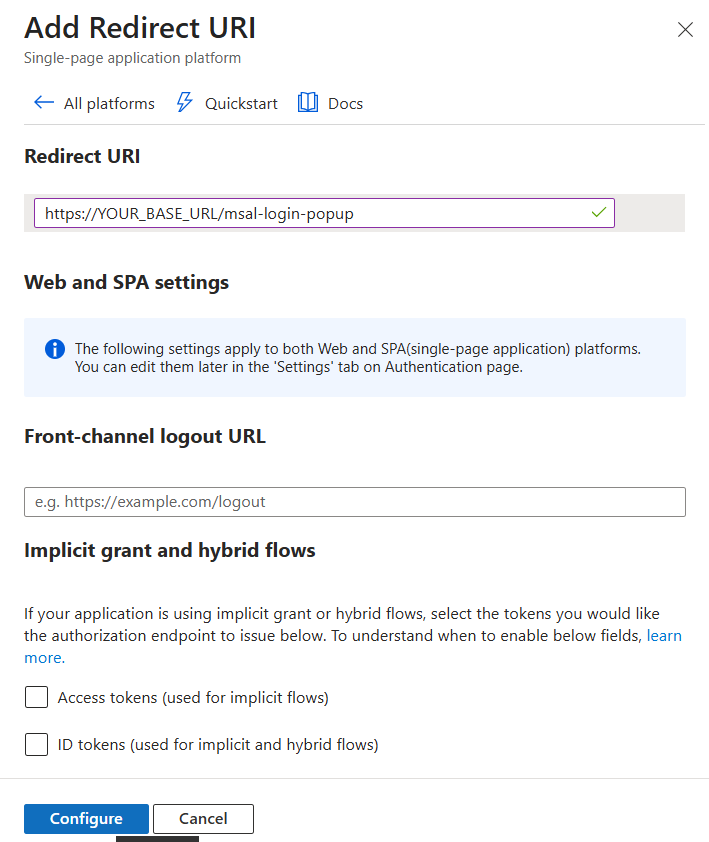Enable the Access tokens checkbox
The width and height of the screenshot is (709, 842).
[x=37, y=697]
